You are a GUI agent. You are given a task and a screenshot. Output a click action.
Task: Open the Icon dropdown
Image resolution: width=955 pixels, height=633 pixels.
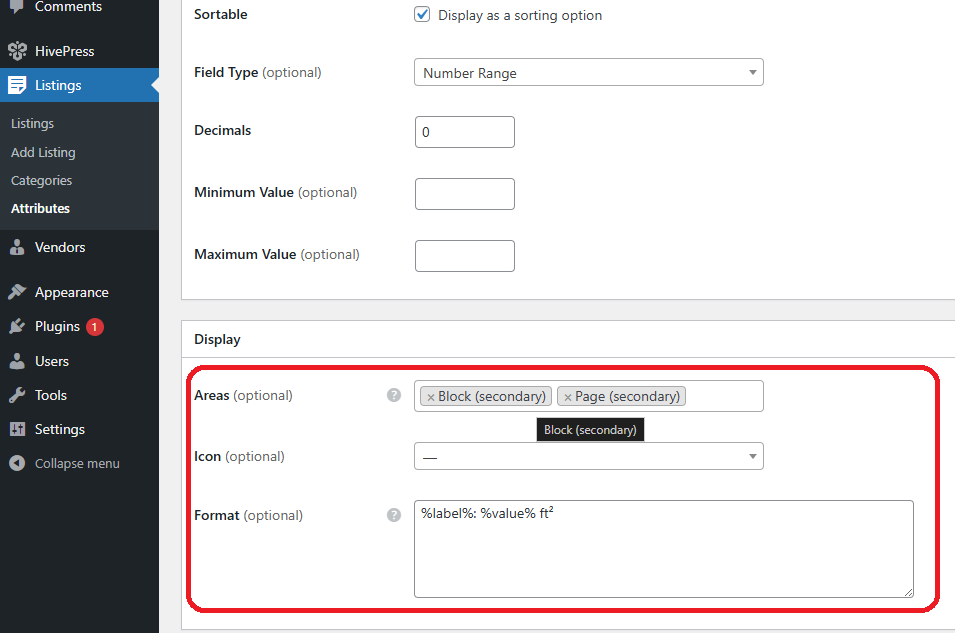(x=588, y=456)
